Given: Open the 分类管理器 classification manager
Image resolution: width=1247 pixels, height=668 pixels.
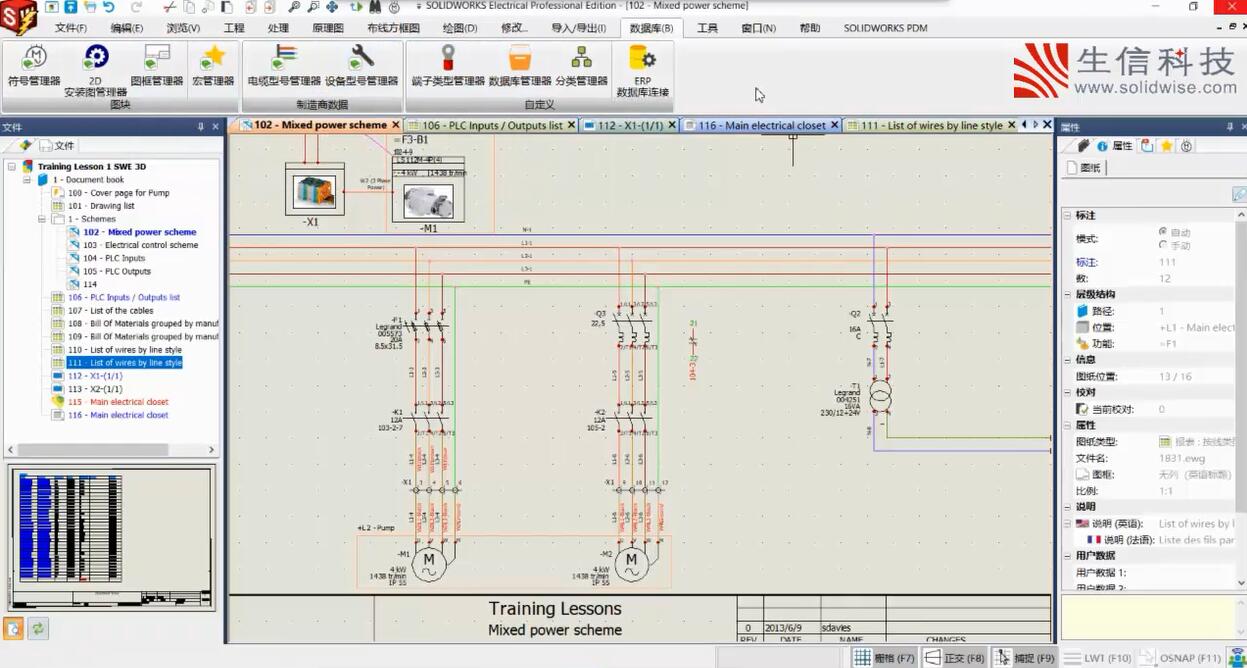Looking at the screenshot, I should tap(581, 66).
